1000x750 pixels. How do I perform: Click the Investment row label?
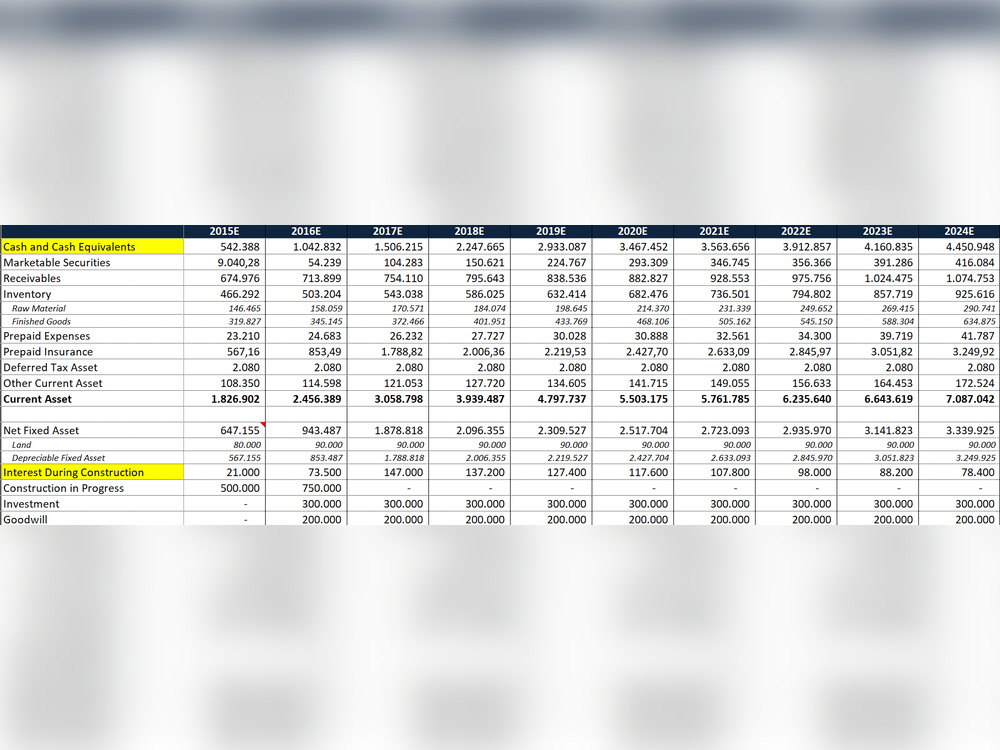31,504
